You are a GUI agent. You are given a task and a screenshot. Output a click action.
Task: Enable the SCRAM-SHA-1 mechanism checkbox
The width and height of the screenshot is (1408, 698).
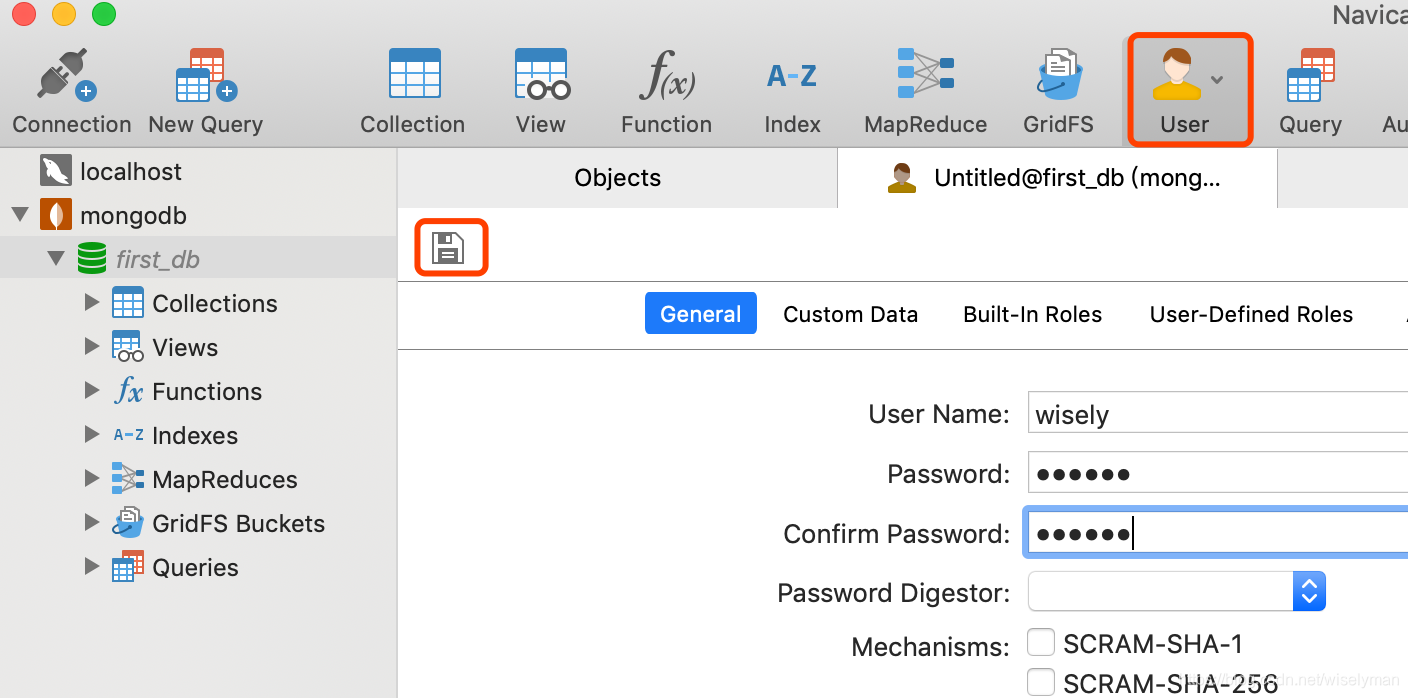pos(1041,642)
